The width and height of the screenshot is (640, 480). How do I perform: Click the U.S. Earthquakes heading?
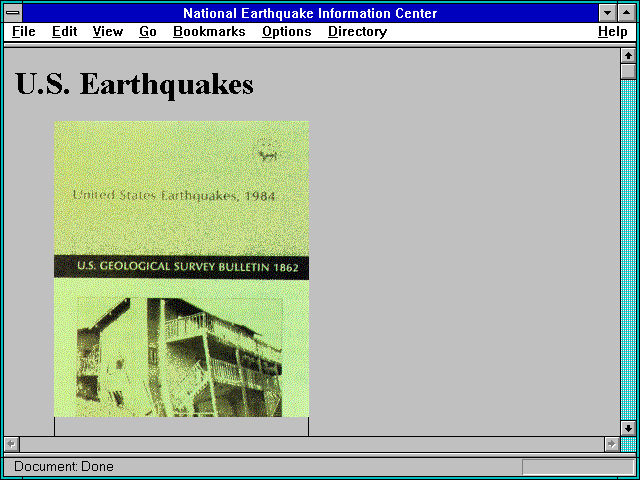pyautogui.click(x=134, y=84)
